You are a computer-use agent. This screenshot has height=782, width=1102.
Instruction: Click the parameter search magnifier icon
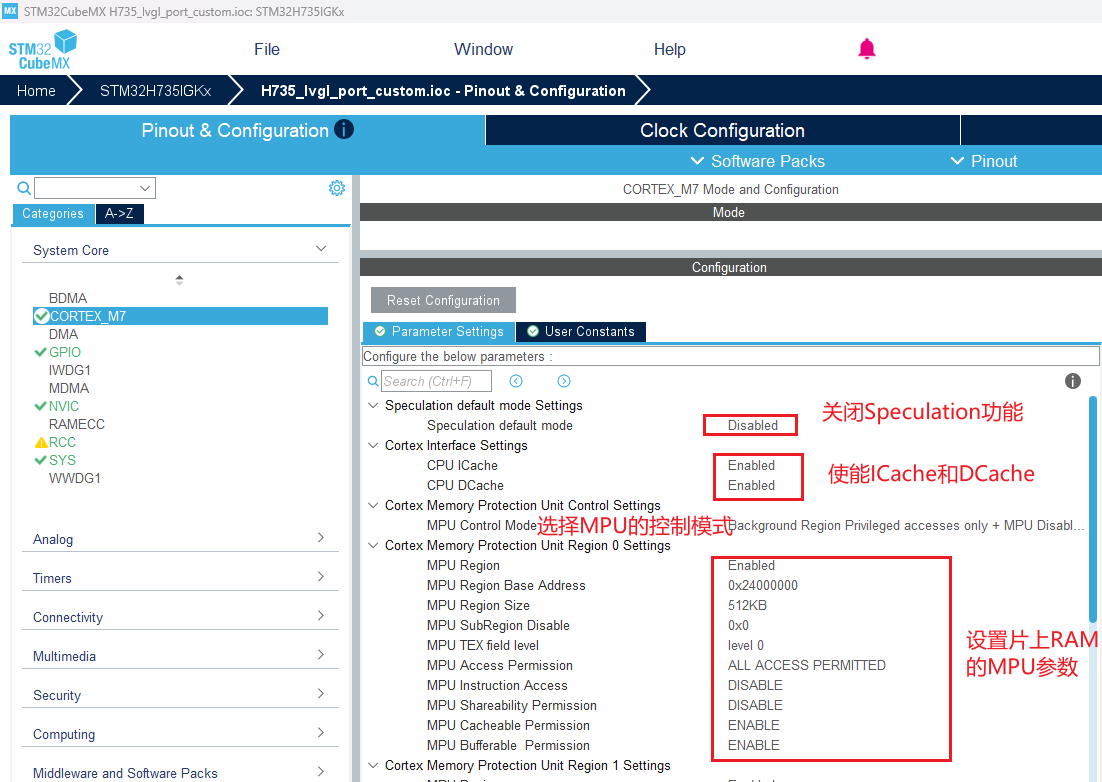tap(373, 381)
